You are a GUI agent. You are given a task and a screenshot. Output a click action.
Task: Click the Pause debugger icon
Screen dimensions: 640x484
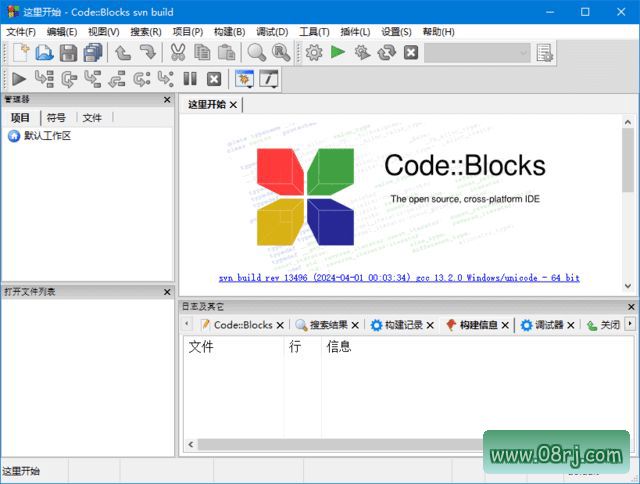coord(190,79)
